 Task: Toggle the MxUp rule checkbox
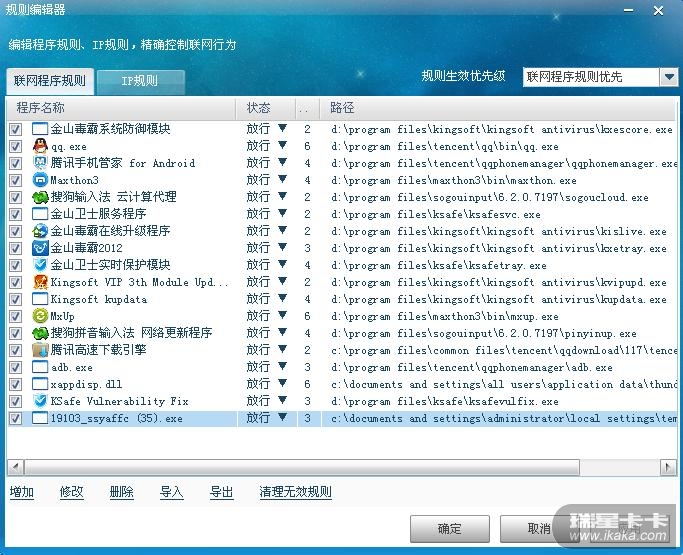click(16, 316)
